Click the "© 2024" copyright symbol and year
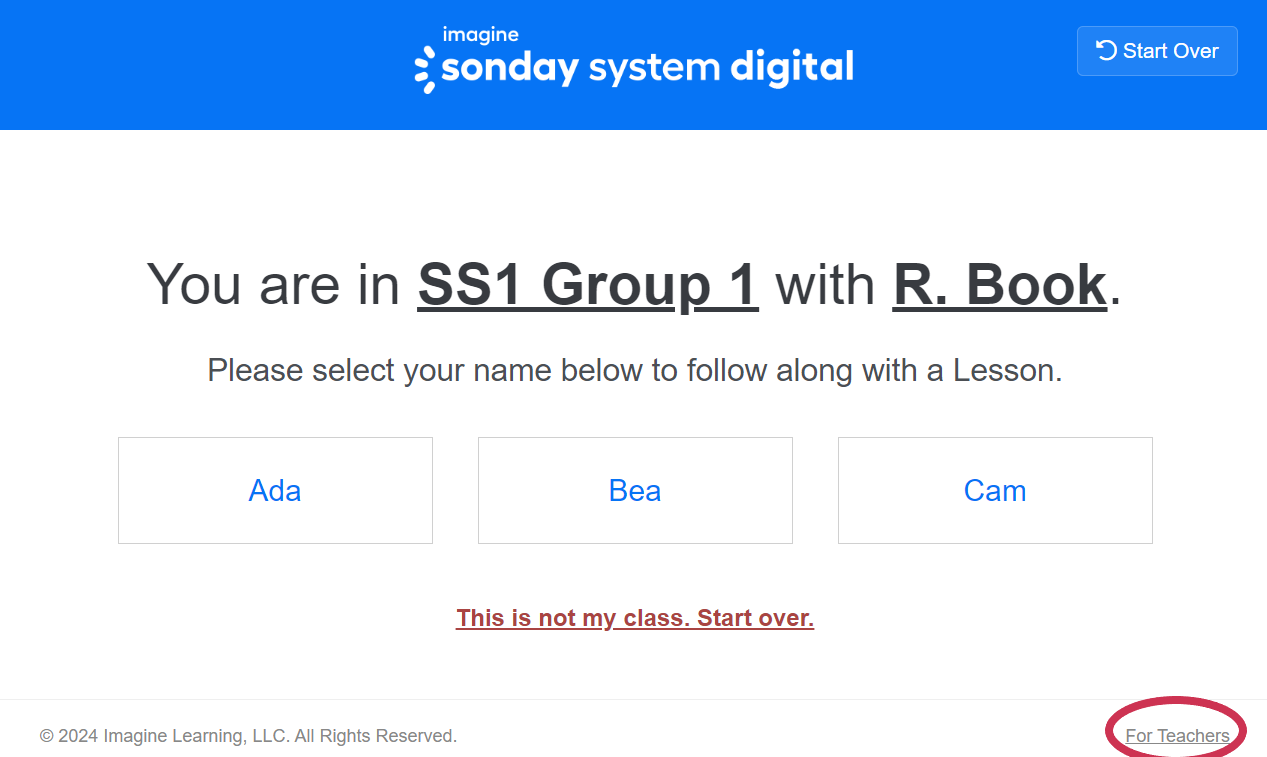The image size is (1267, 757). tap(68, 736)
